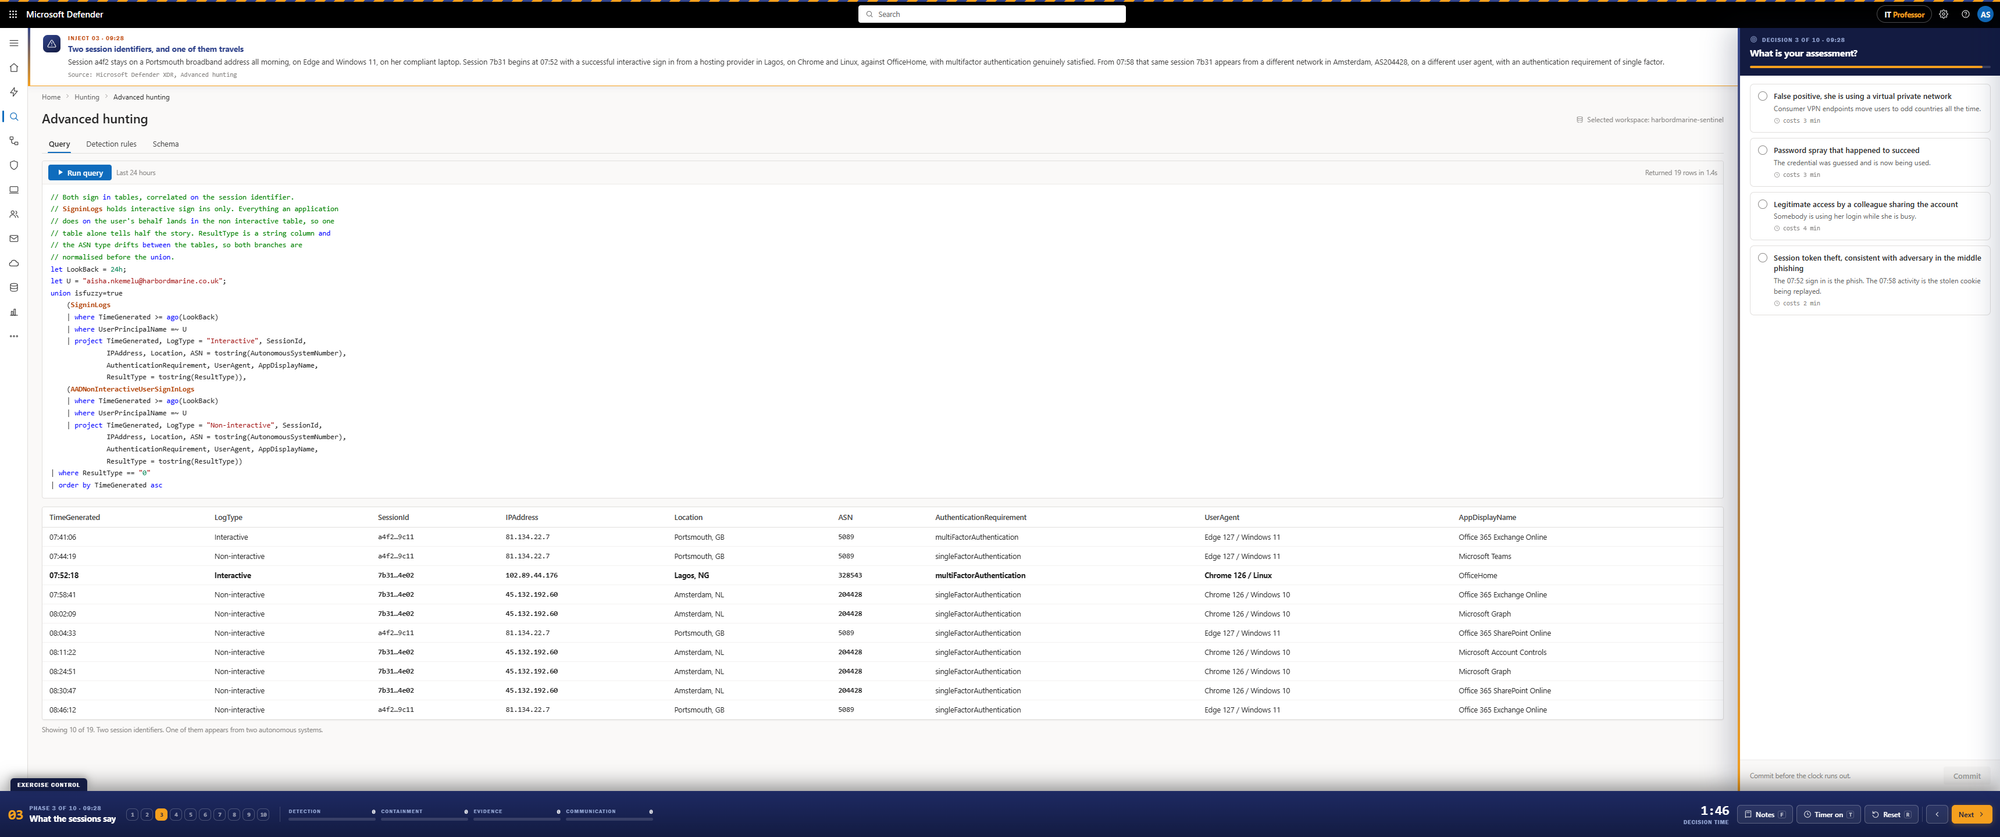Navigate to Hunting in the breadcrumb
This screenshot has width=2000, height=837.
(x=87, y=97)
